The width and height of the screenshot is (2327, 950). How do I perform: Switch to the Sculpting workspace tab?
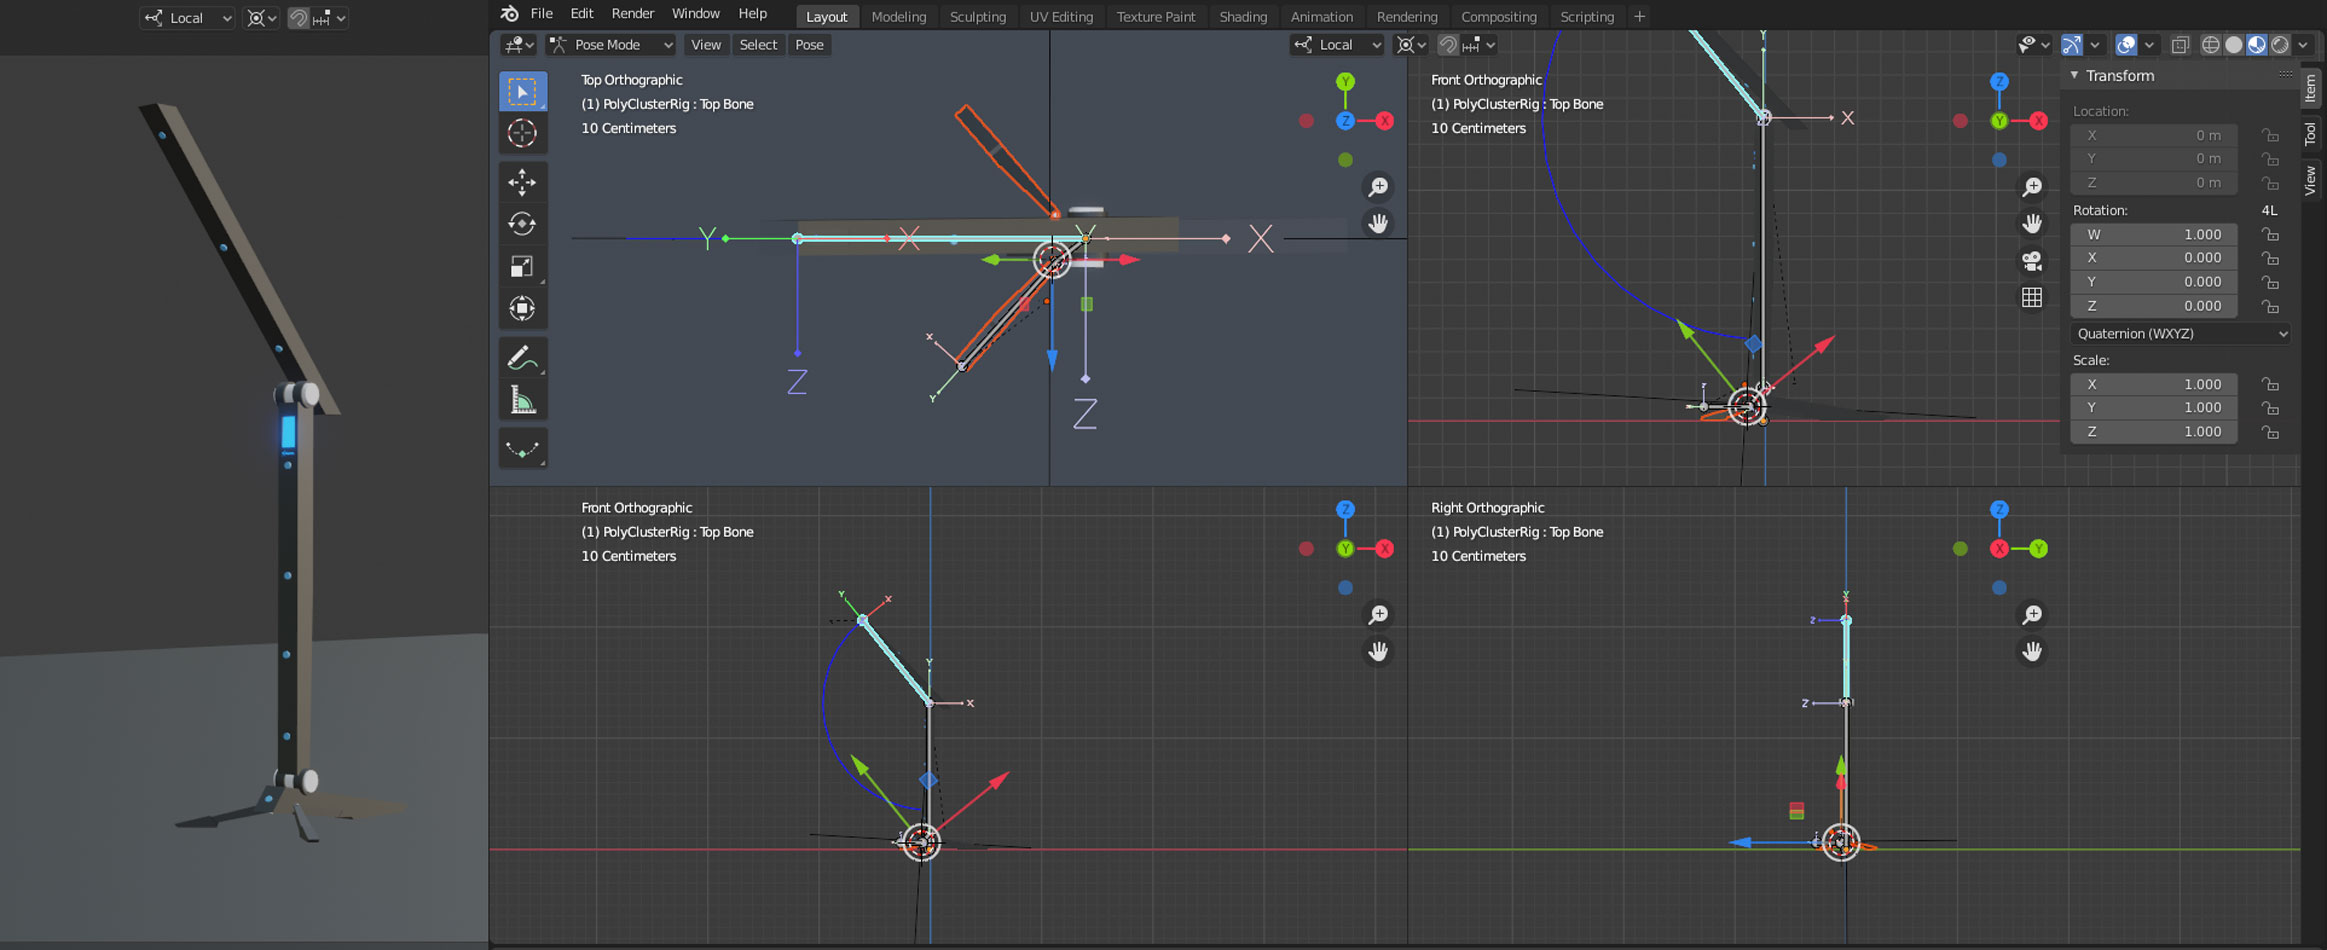pyautogui.click(x=977, y=17)
